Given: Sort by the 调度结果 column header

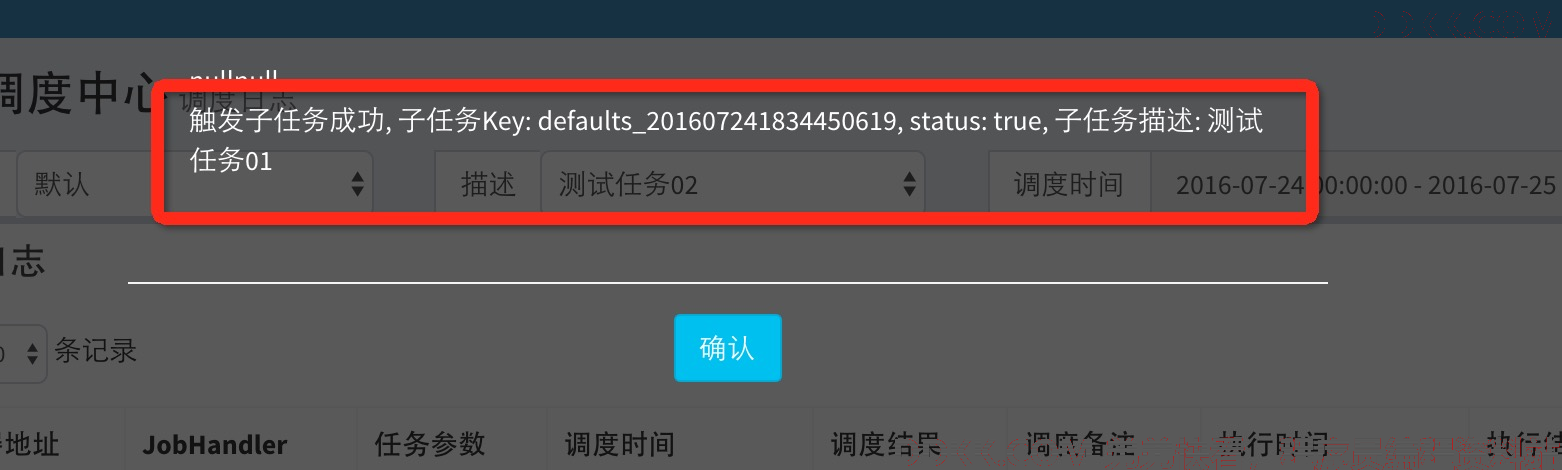Looking at the screenshot, I should (885, 445).
